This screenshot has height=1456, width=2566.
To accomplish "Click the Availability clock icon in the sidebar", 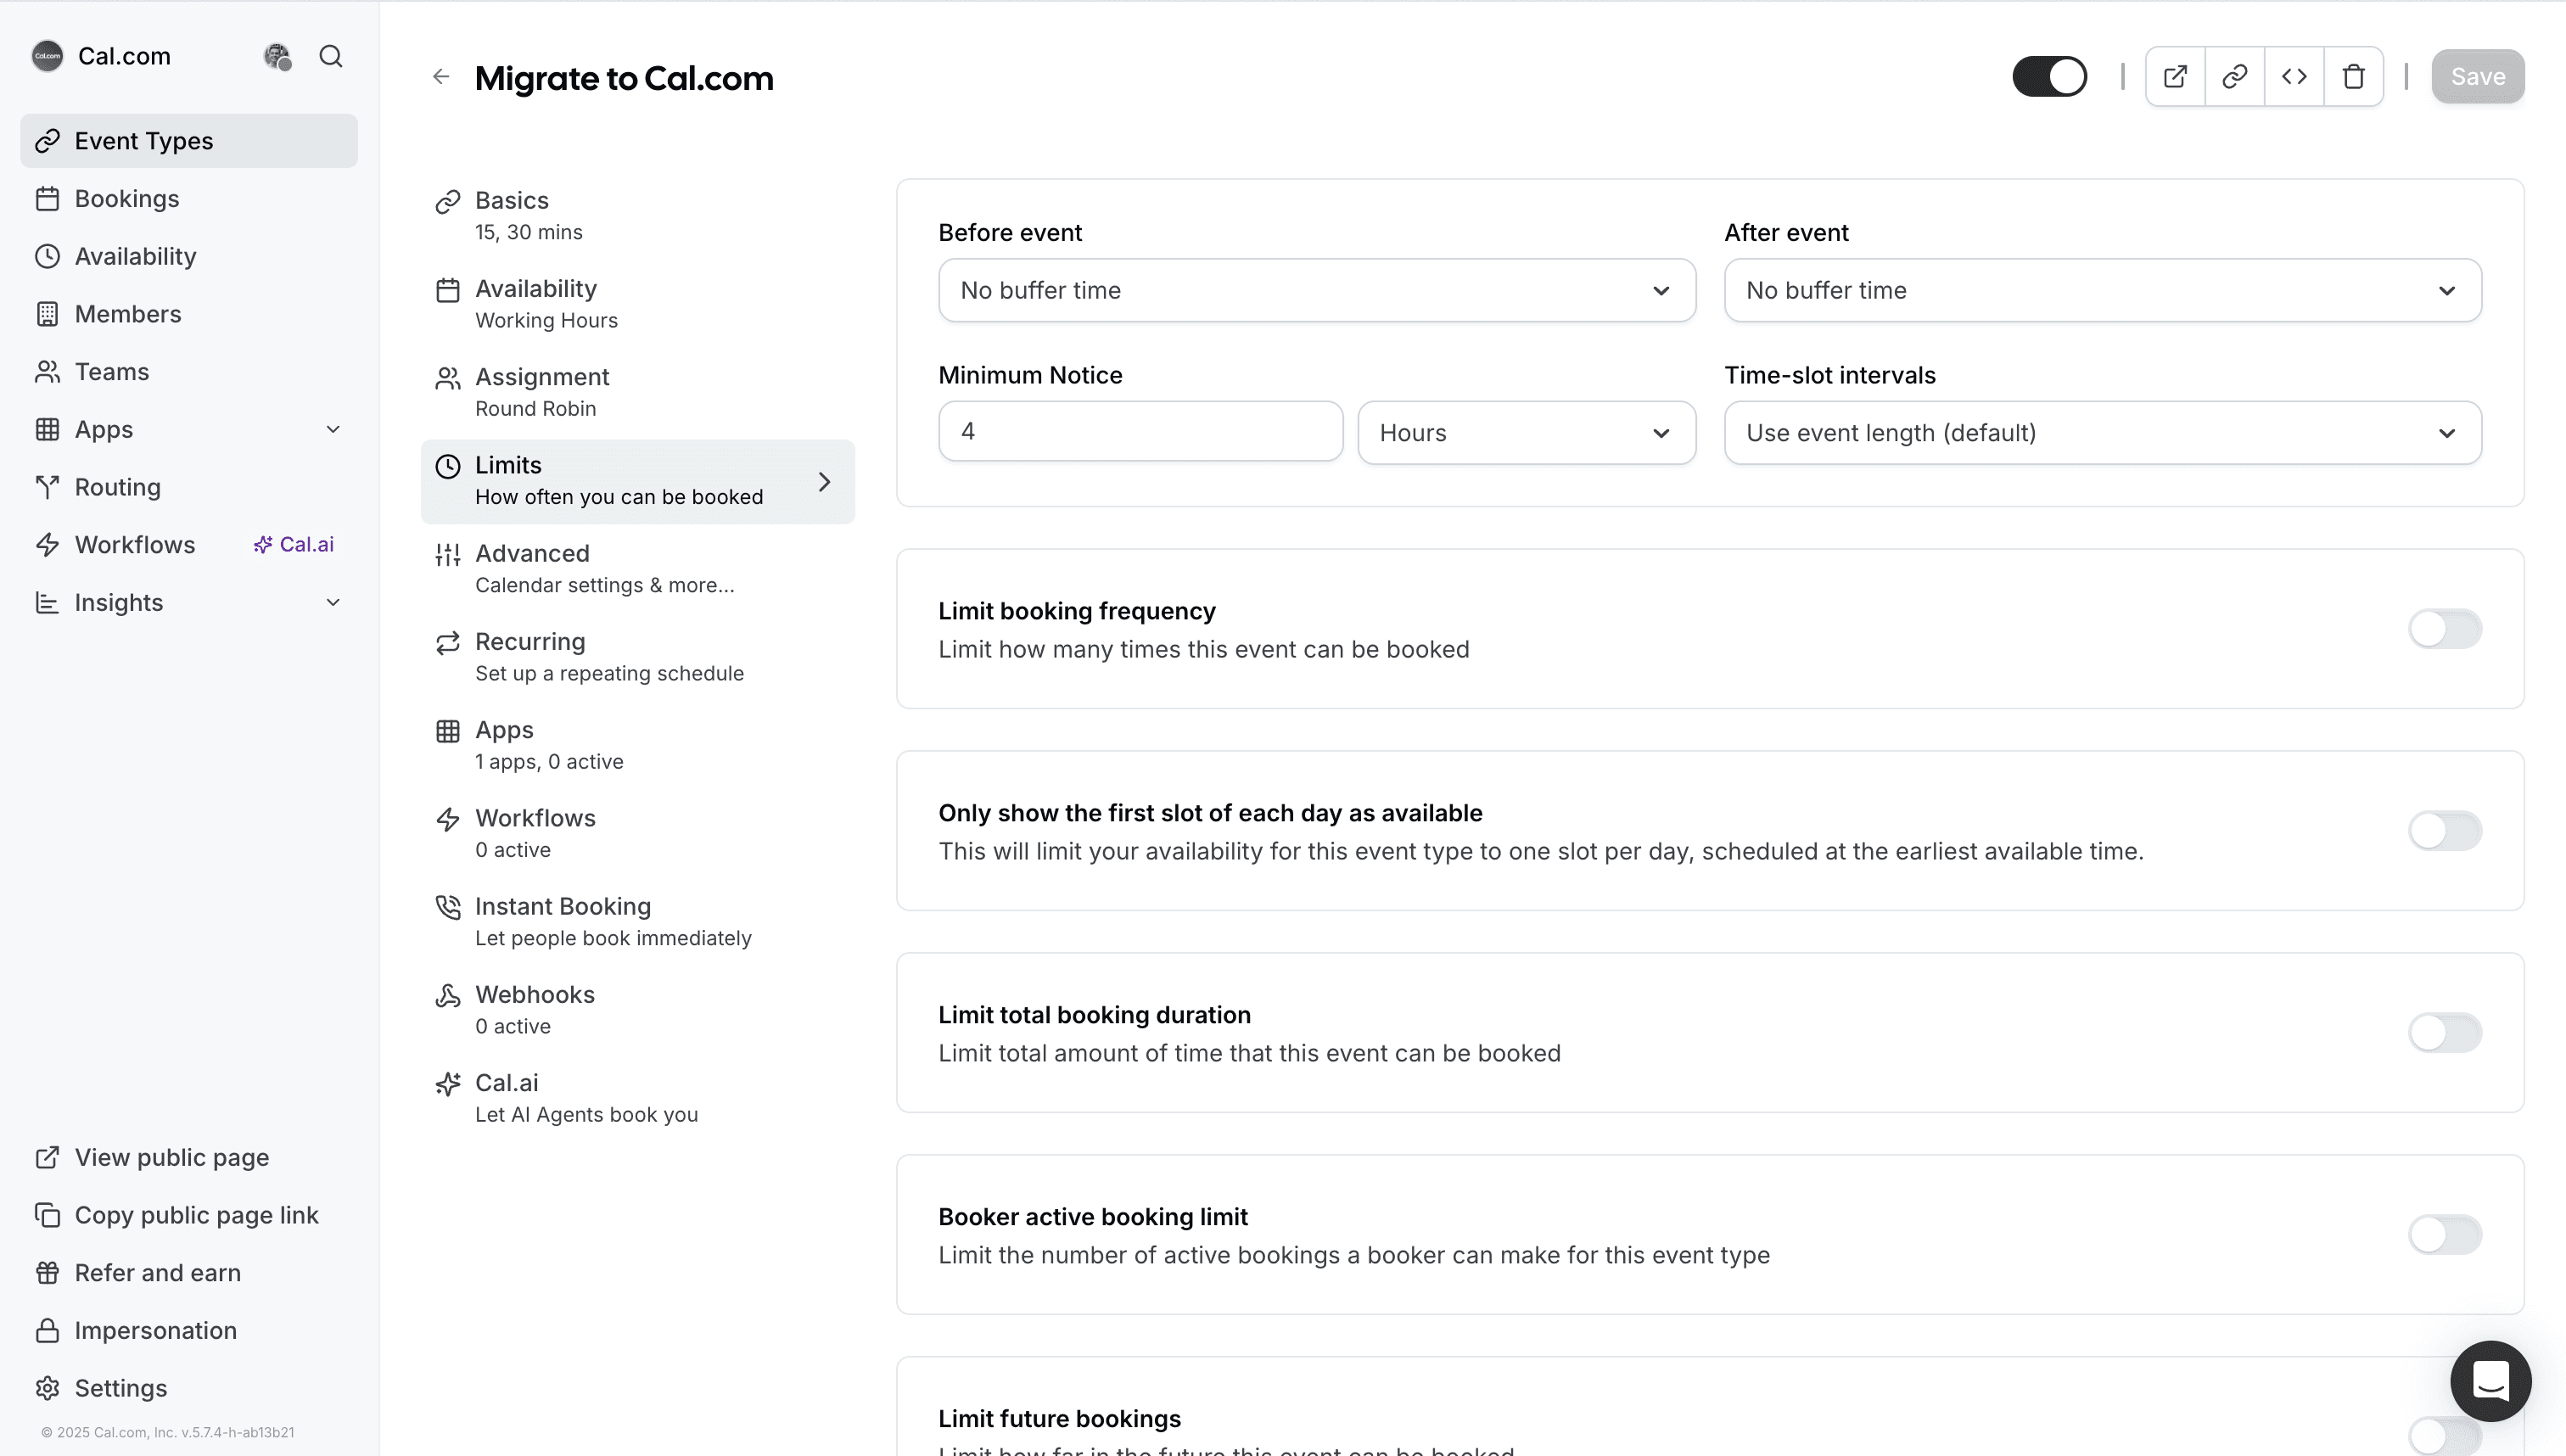I will 47,256.
